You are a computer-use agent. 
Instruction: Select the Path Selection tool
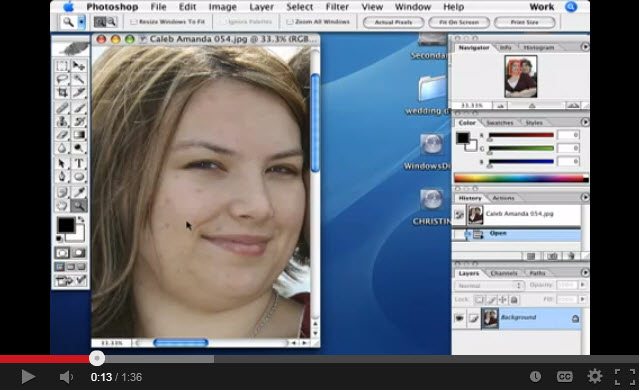point(62,163)
